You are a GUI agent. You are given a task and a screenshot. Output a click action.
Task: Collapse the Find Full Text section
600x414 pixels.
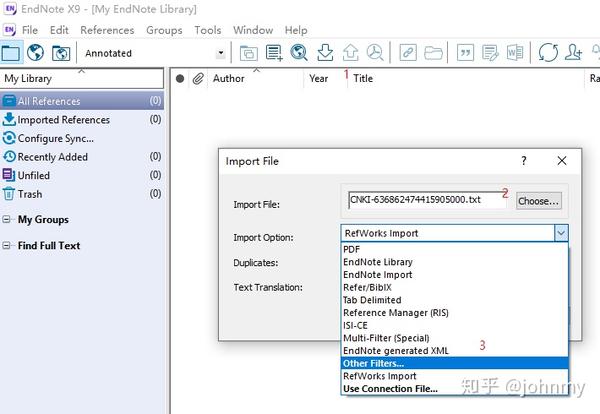pos(6,246)
